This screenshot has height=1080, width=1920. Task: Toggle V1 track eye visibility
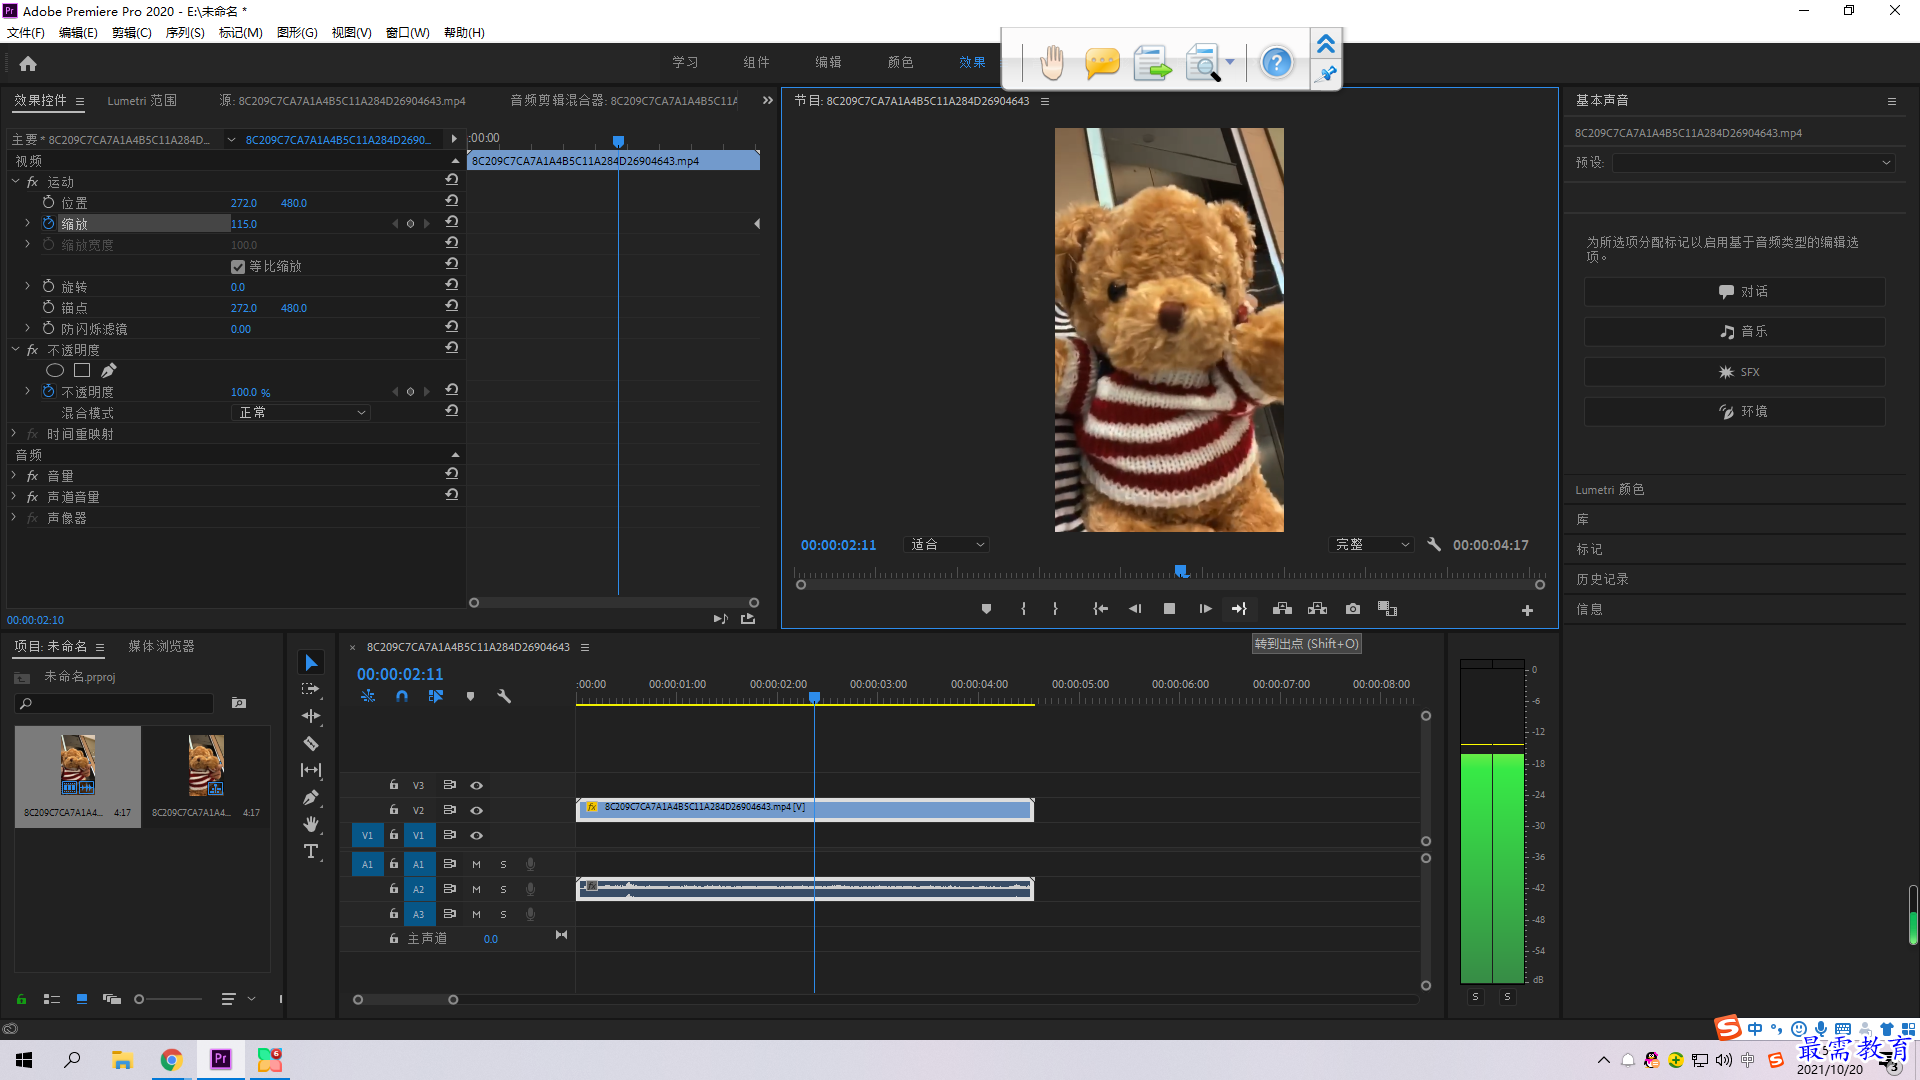tap(477, 836)
